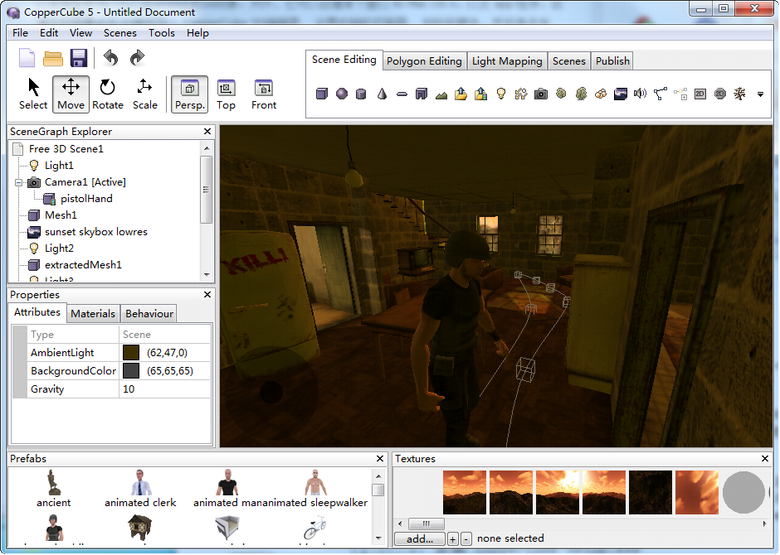The height and width of the screenshot is (555, 780).
Task: Toggle the Persp. view mode
Action: [x=189, y=94]
